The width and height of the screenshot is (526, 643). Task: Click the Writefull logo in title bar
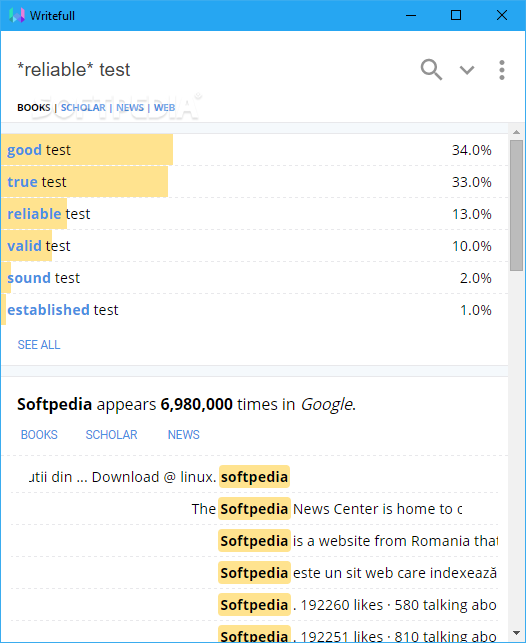(17, 16)
